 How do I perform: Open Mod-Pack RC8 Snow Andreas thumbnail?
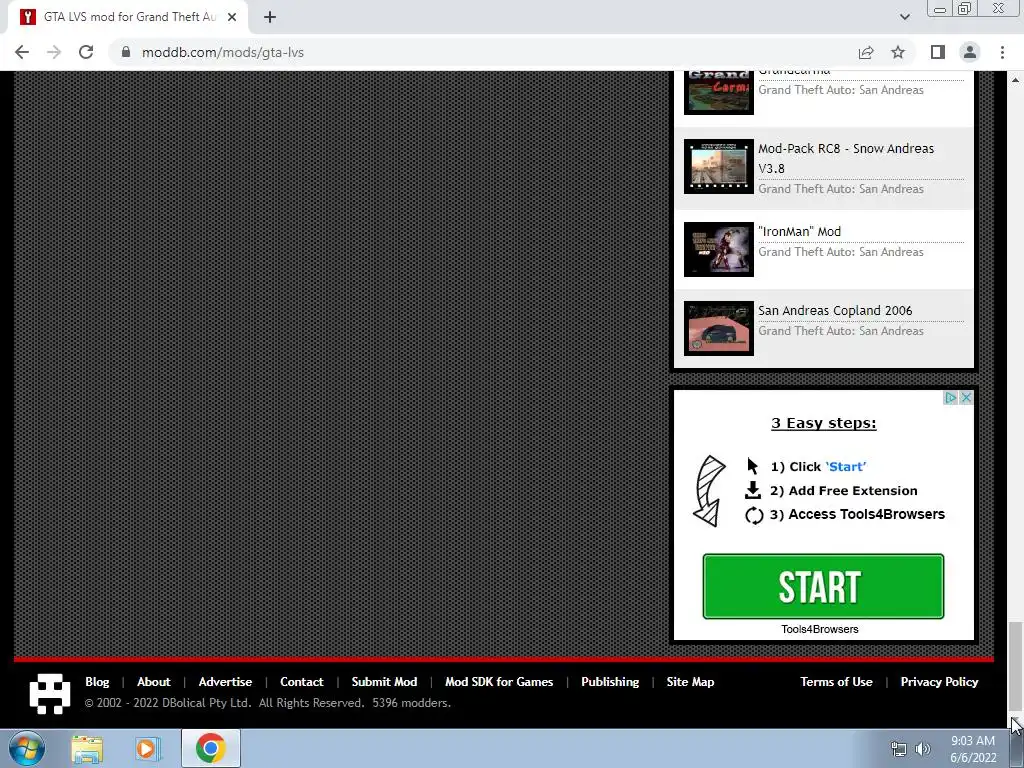(x=718, y=167)
